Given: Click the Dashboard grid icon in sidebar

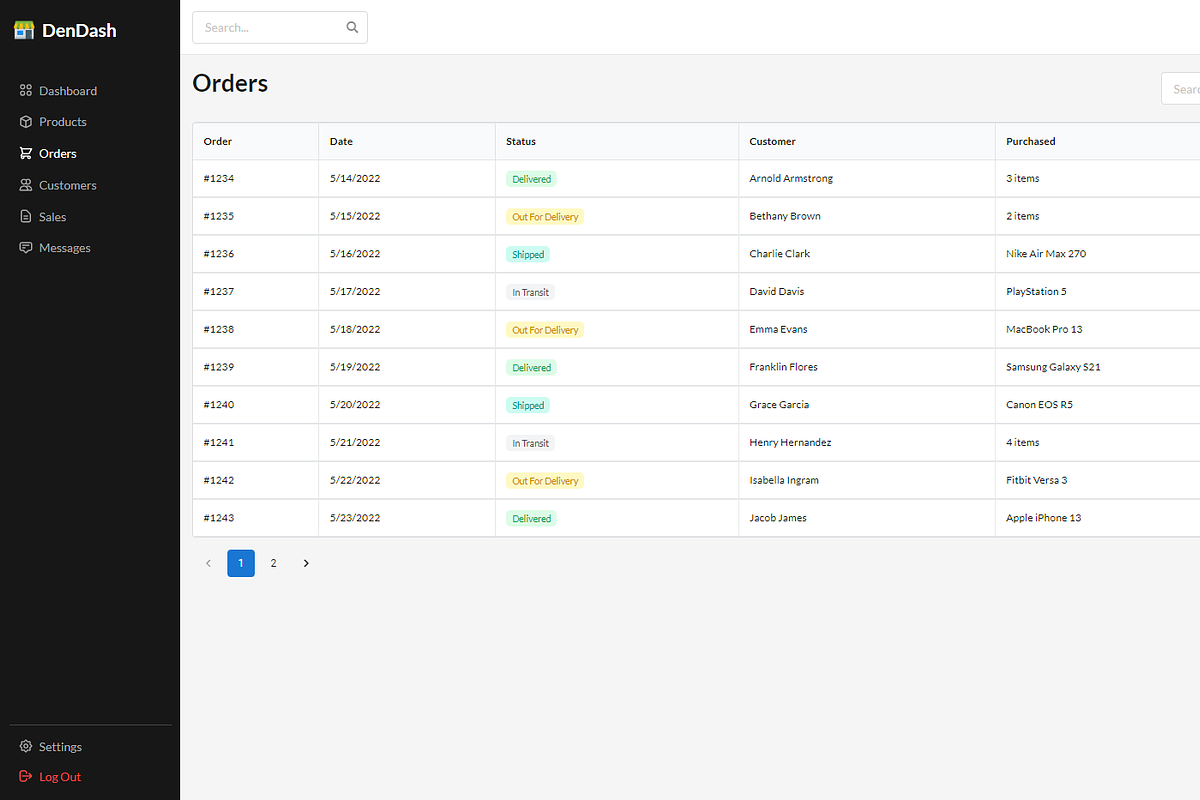Looking at the screenshot, I should pos(26,90).
